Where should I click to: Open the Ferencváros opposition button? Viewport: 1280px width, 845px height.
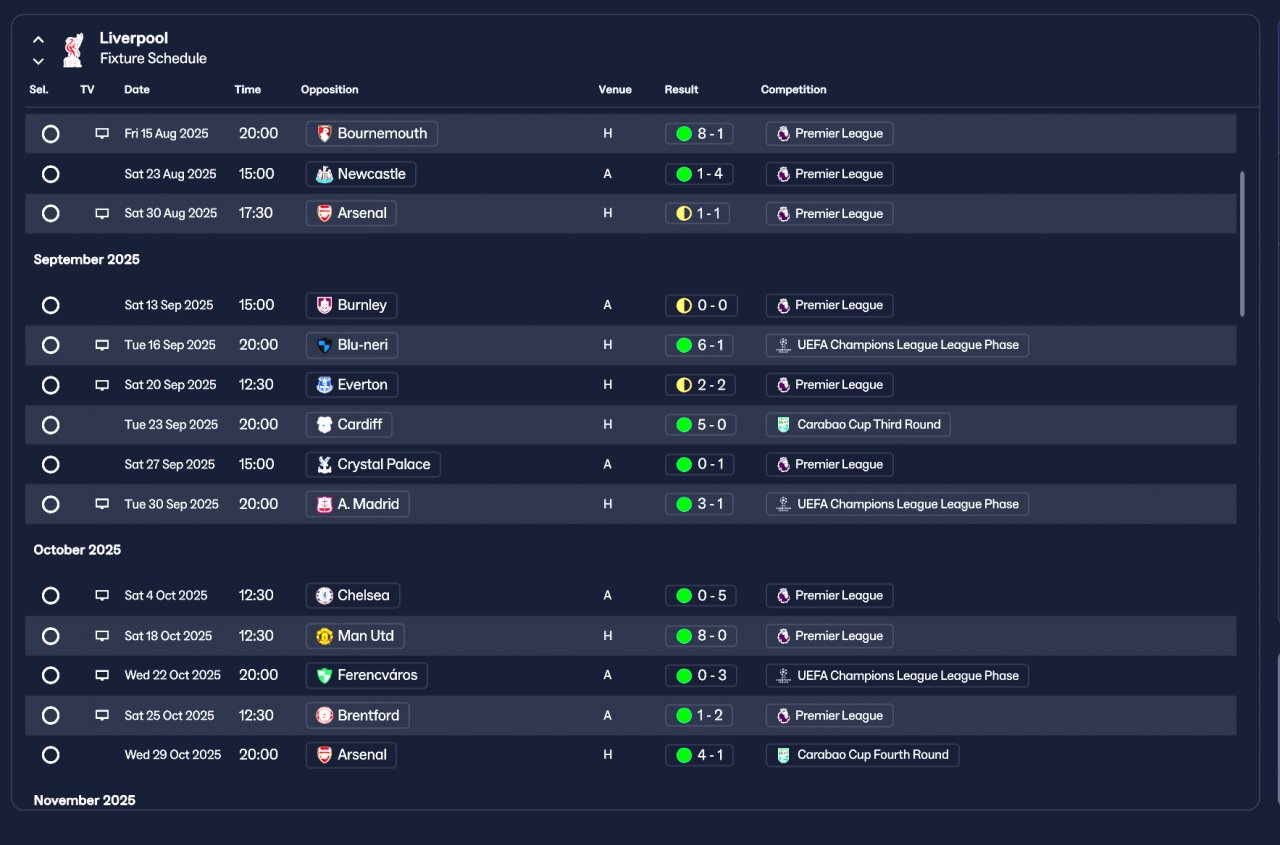(367, 676)
